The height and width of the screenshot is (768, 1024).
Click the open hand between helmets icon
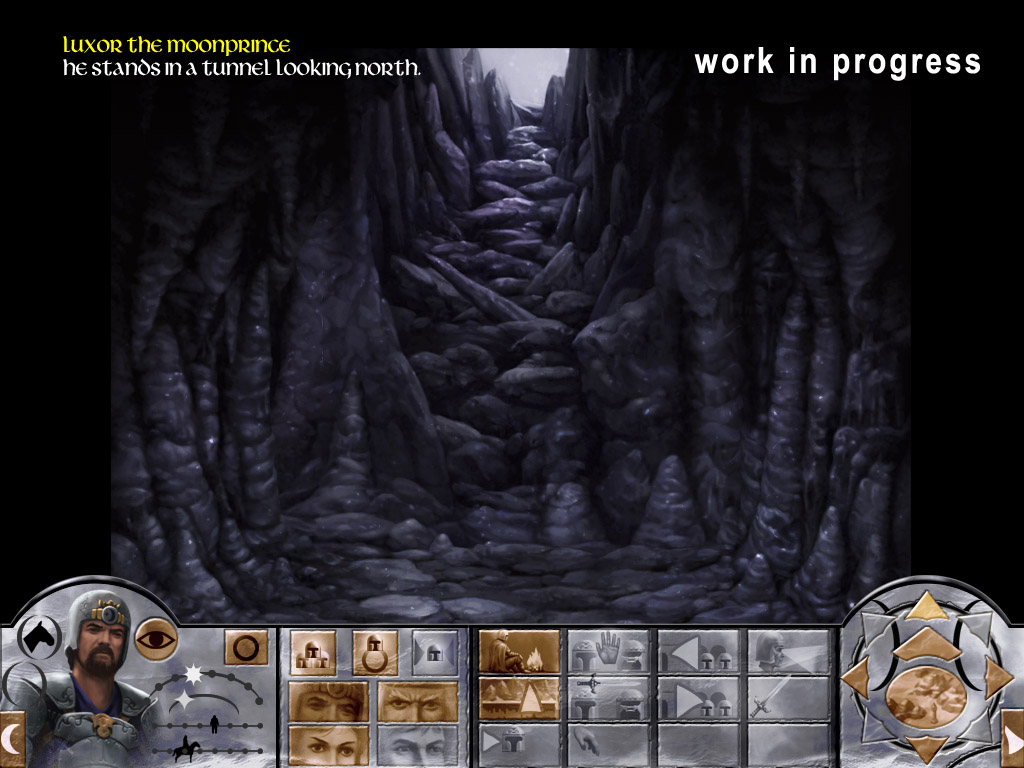coord(609,651)
